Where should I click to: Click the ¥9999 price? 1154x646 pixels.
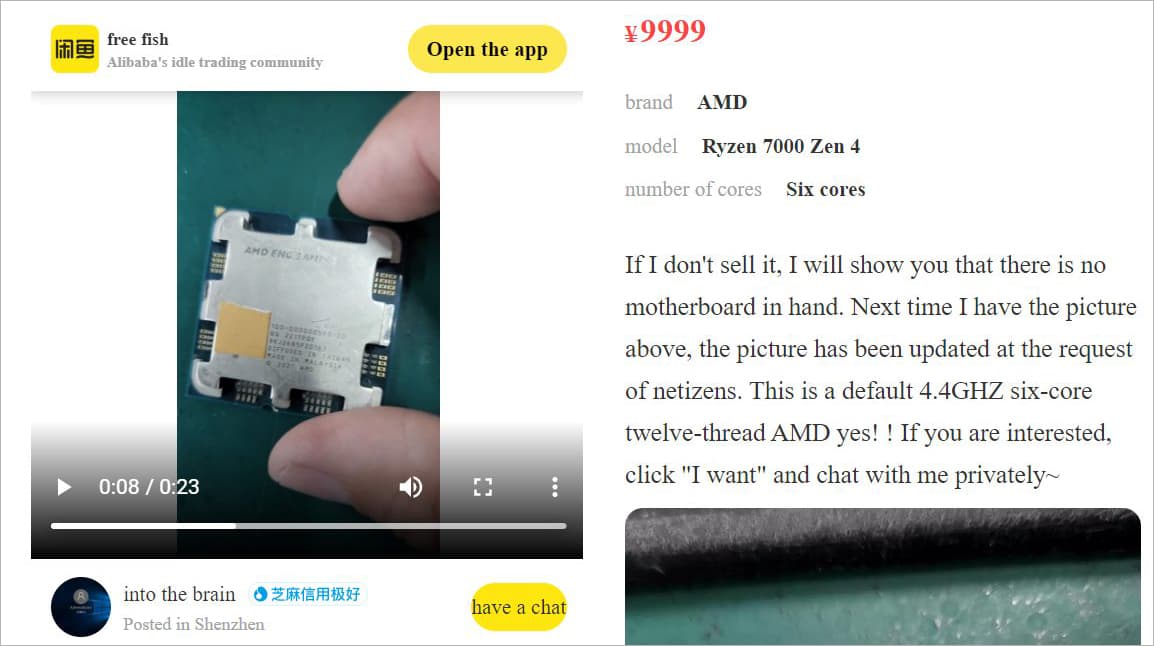[665, 31]
